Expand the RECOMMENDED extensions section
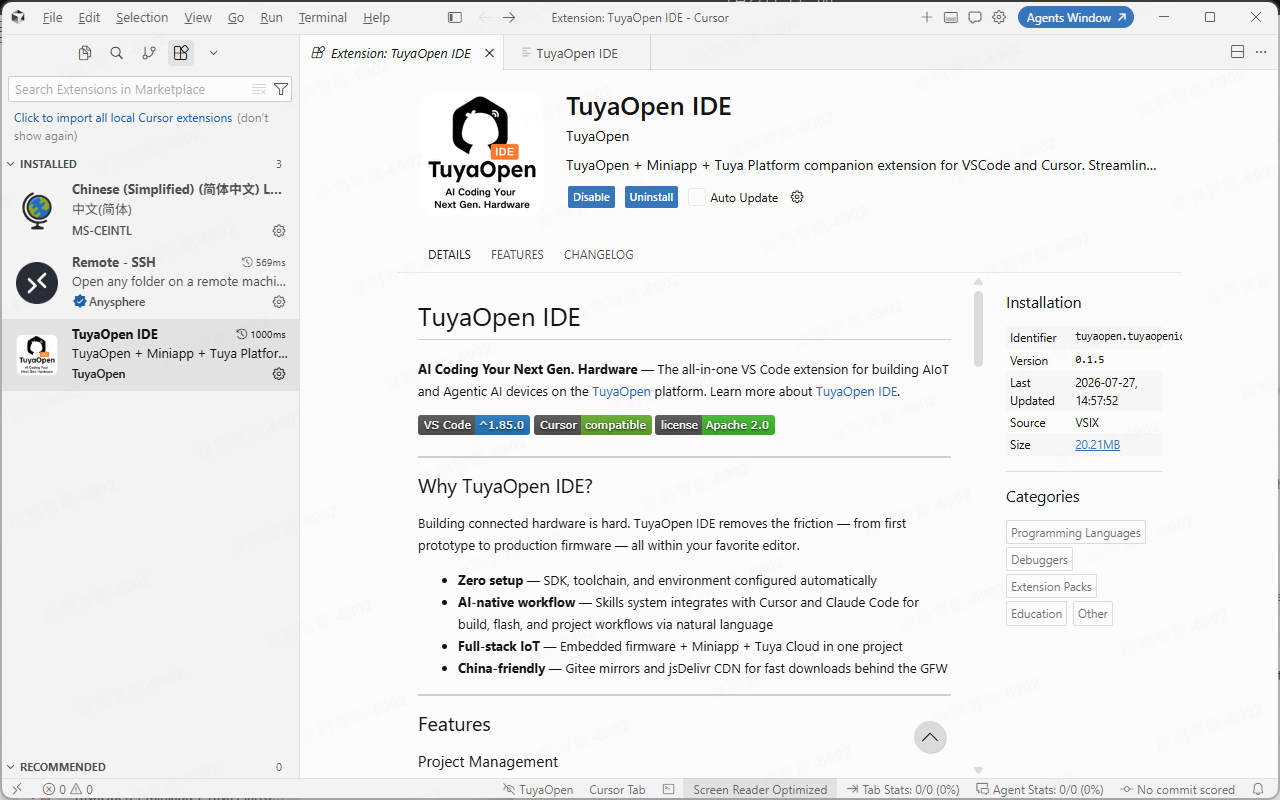 click(150, 767)
